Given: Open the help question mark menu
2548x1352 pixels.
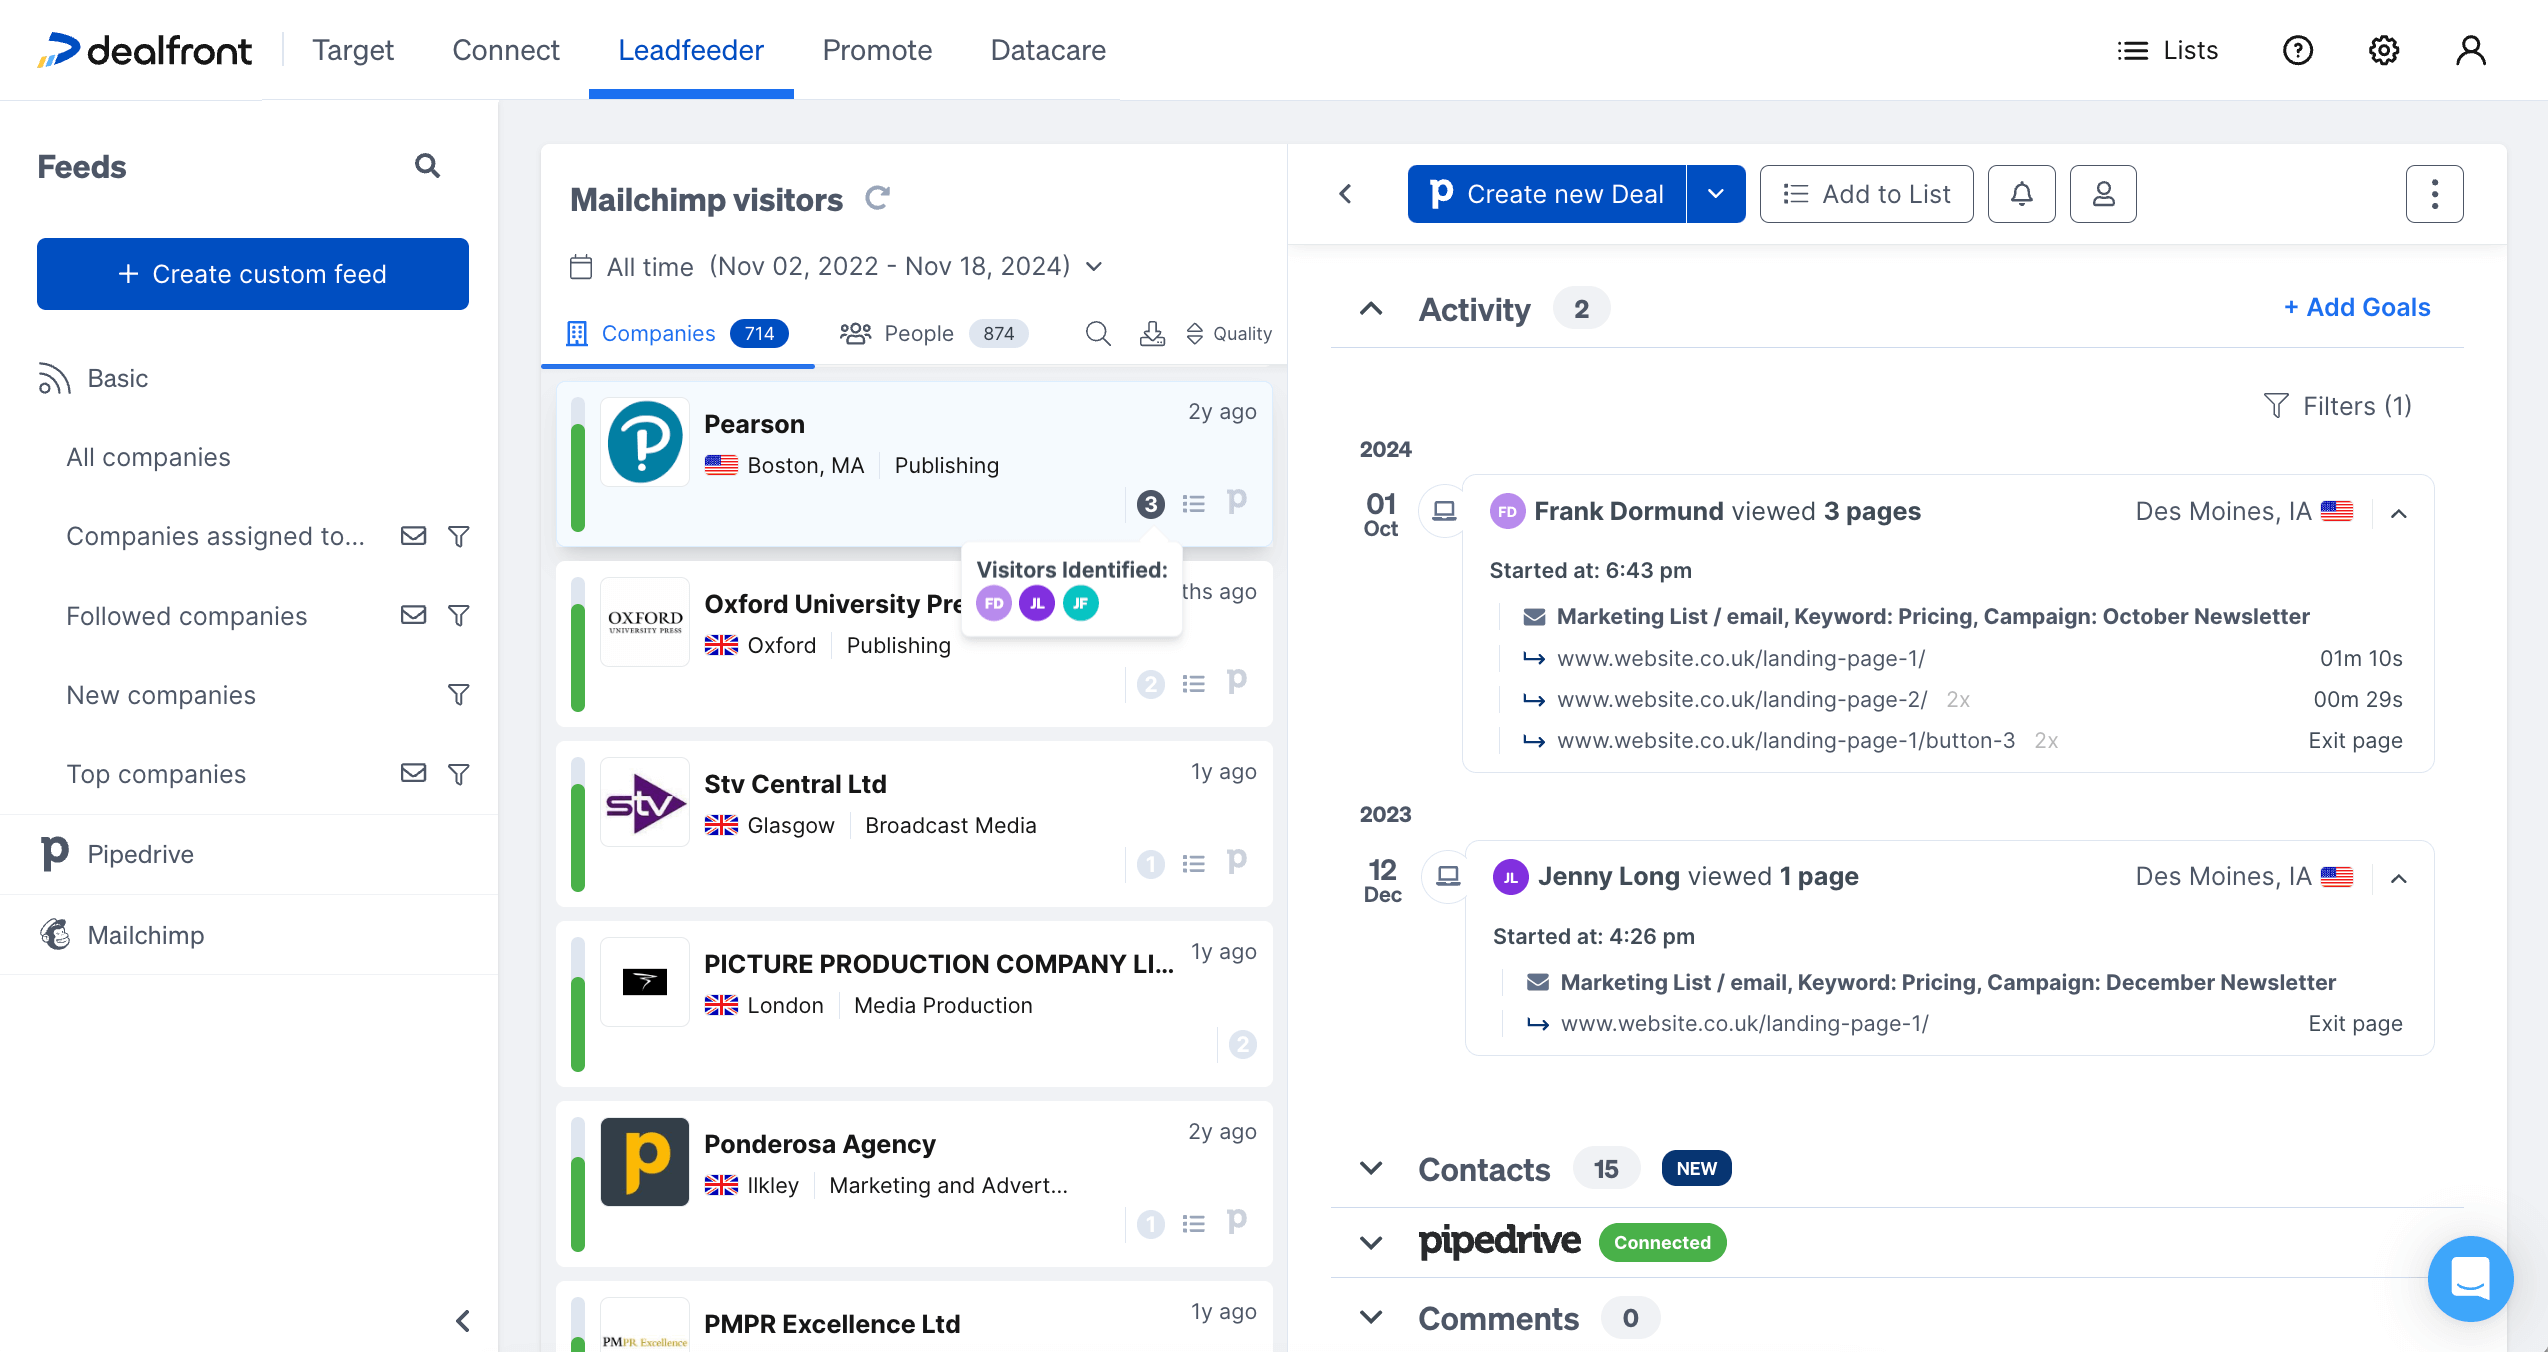Looking at the screenshot, I should tap(2297, 50).
